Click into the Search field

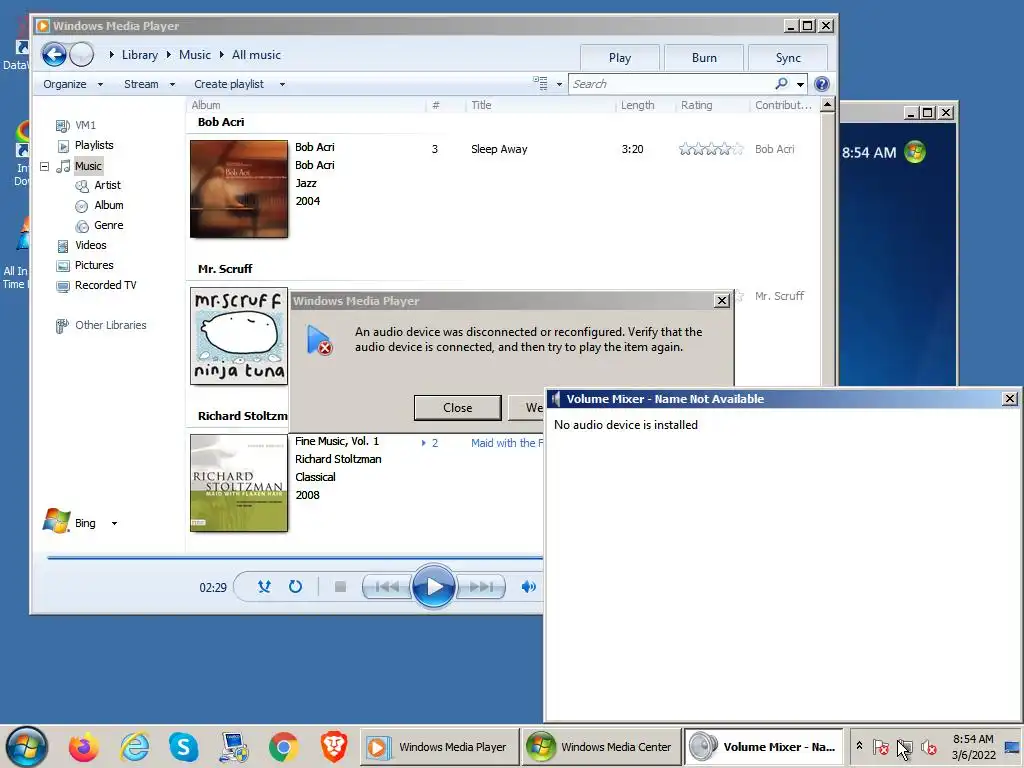click(671, 84)
